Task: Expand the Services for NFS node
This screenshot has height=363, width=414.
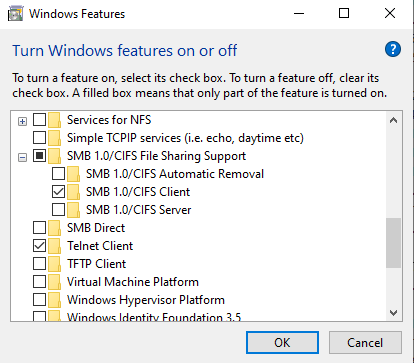Action: coord(22,121)
